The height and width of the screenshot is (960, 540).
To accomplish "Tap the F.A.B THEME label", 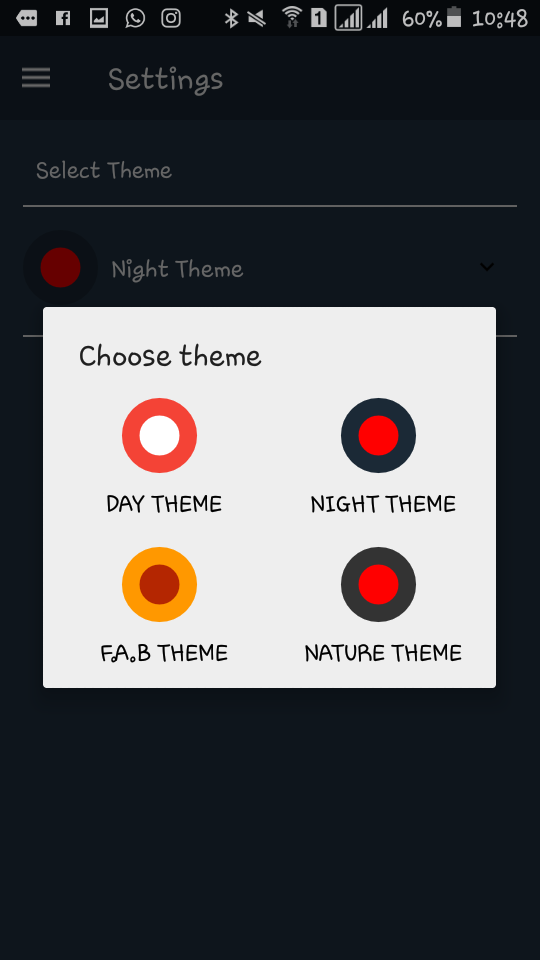I will coord(164,653).
